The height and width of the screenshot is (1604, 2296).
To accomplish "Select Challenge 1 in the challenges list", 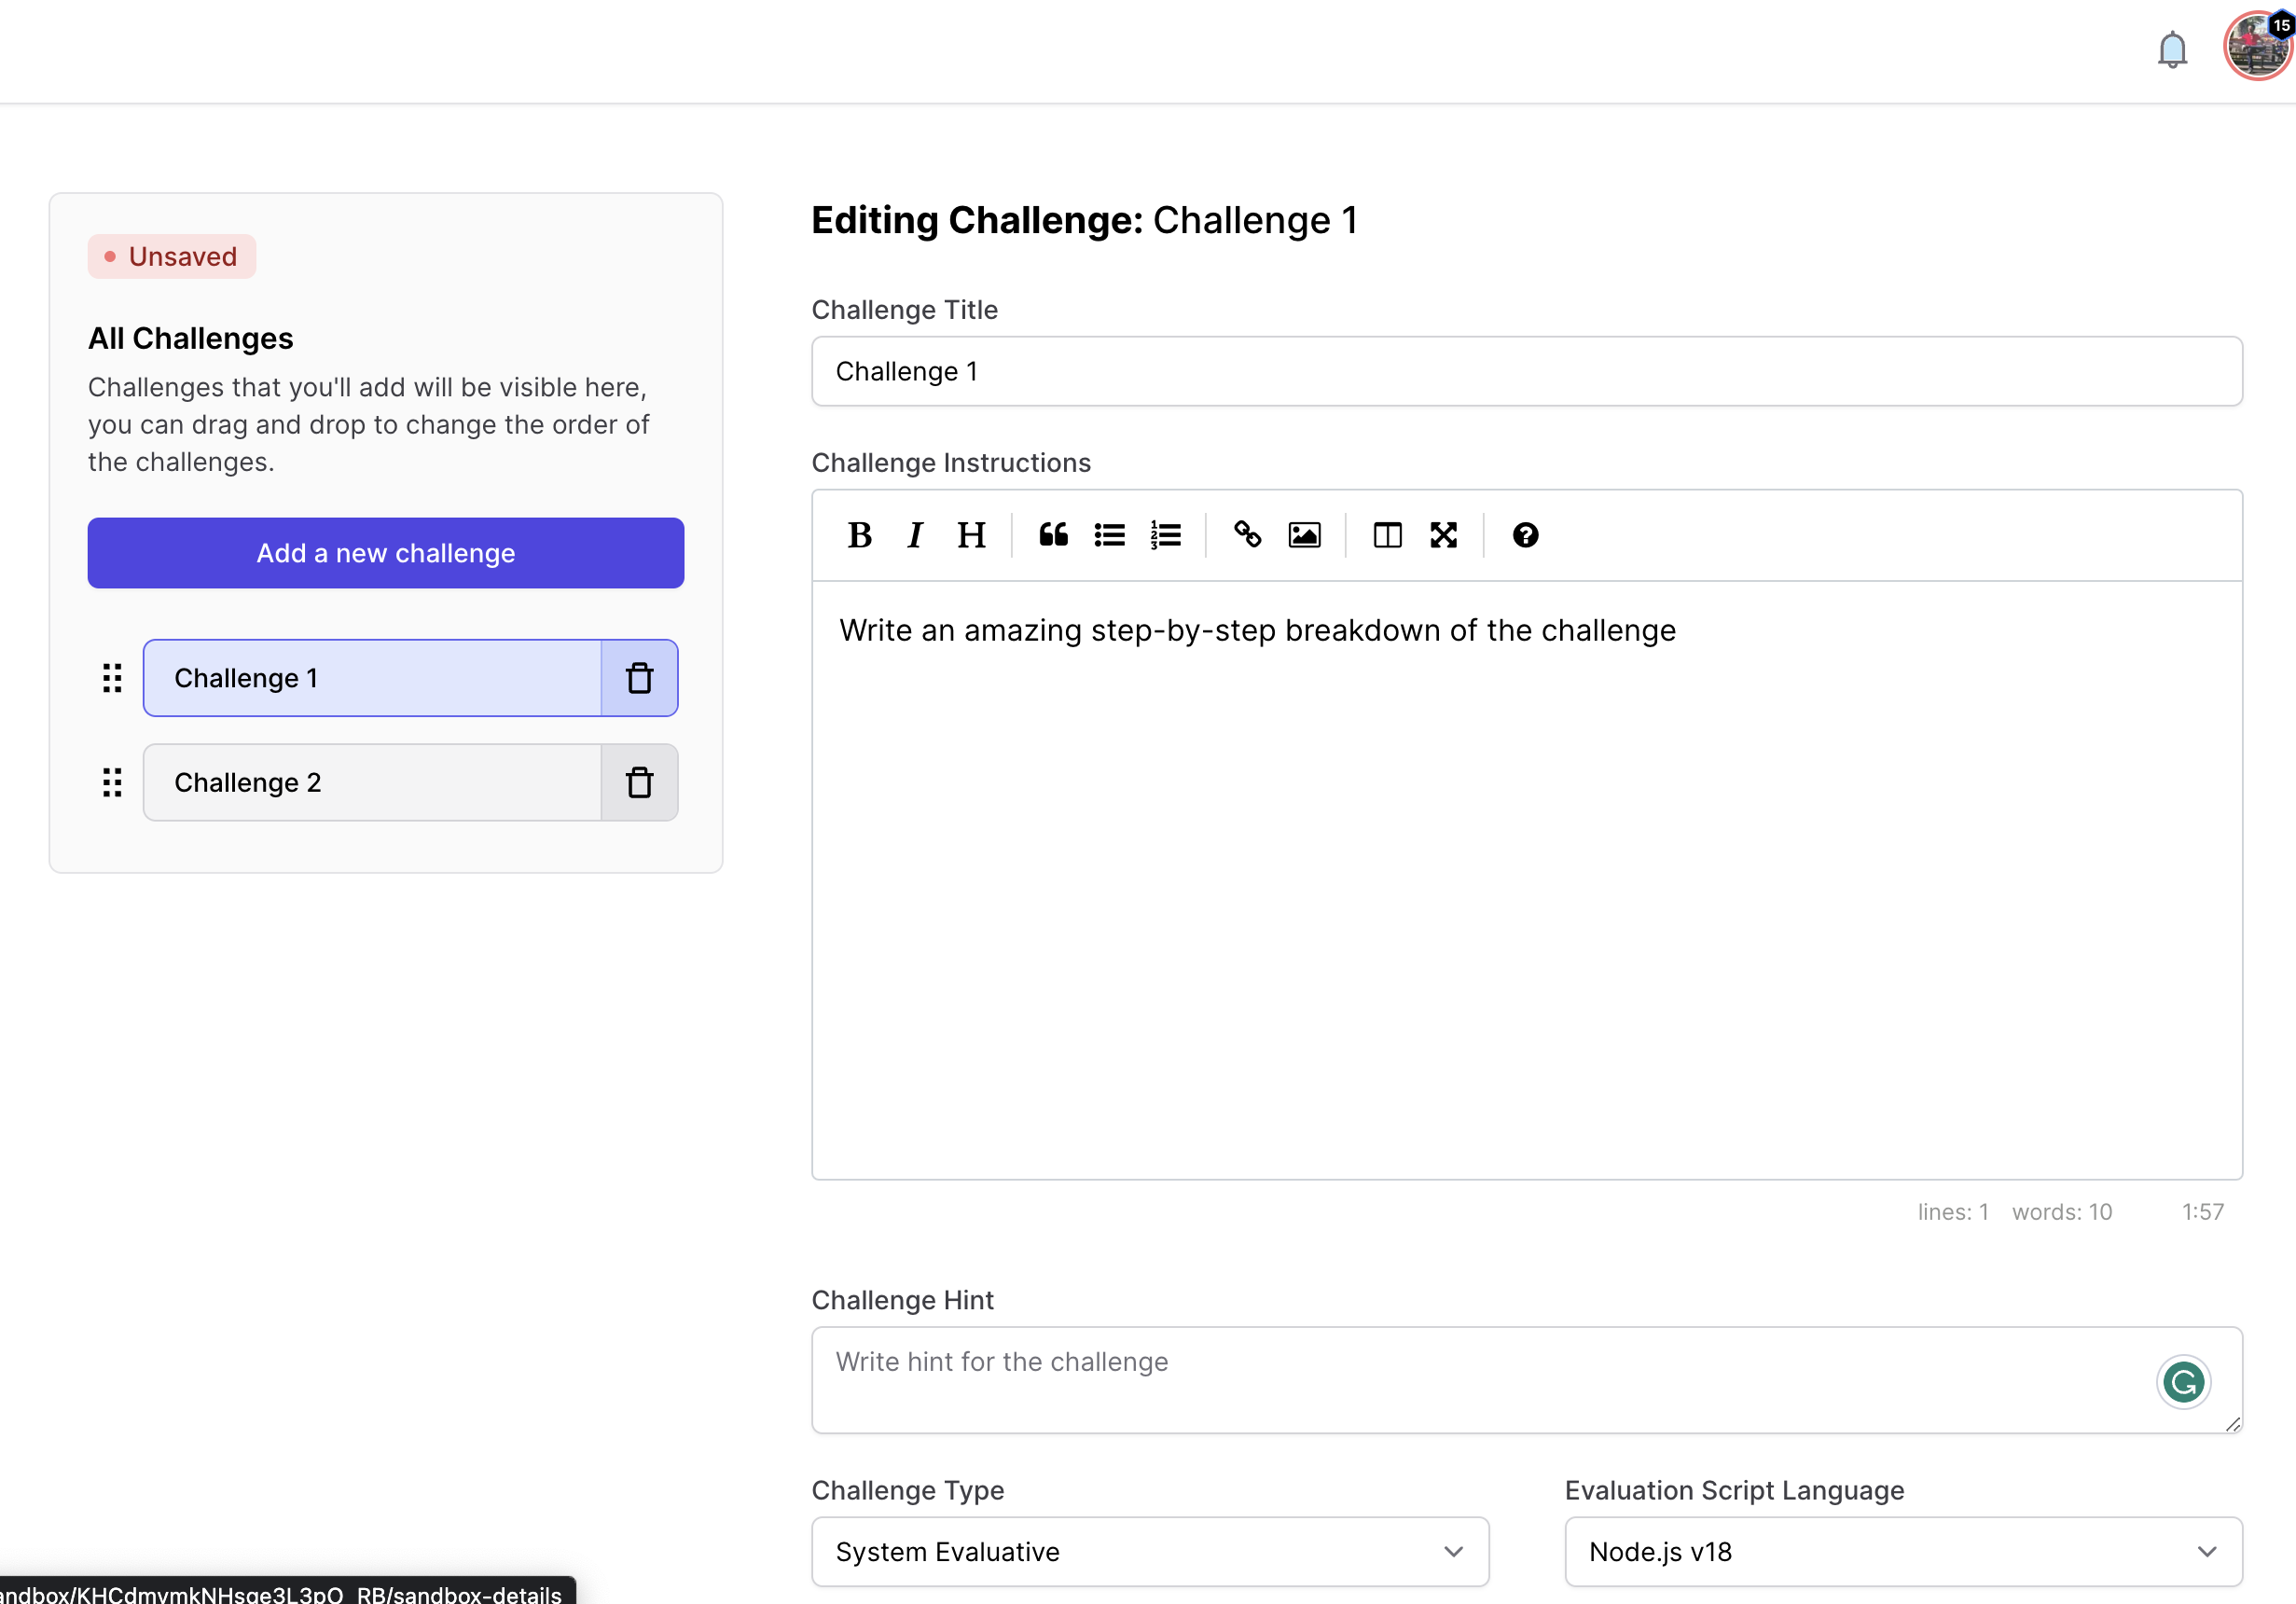I will click(372, 678).
